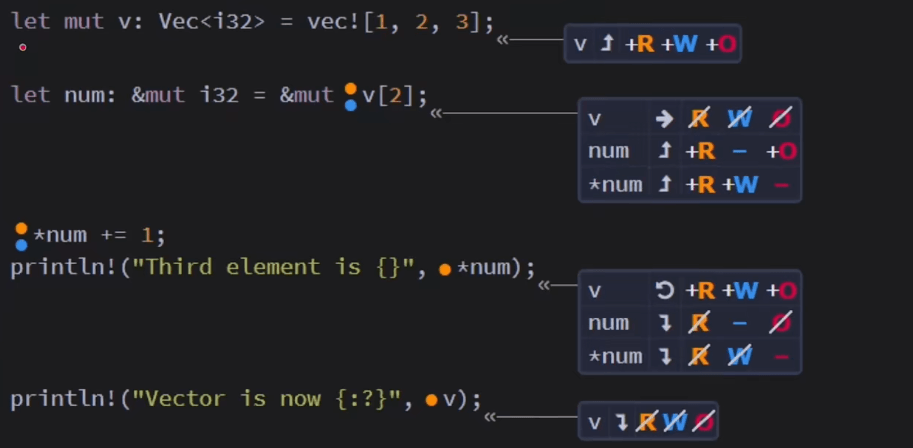The width and height of the screenshot is (913, 448).
Task: Click the circular refresh arrow in the v row
Action: tap(664, 290)
